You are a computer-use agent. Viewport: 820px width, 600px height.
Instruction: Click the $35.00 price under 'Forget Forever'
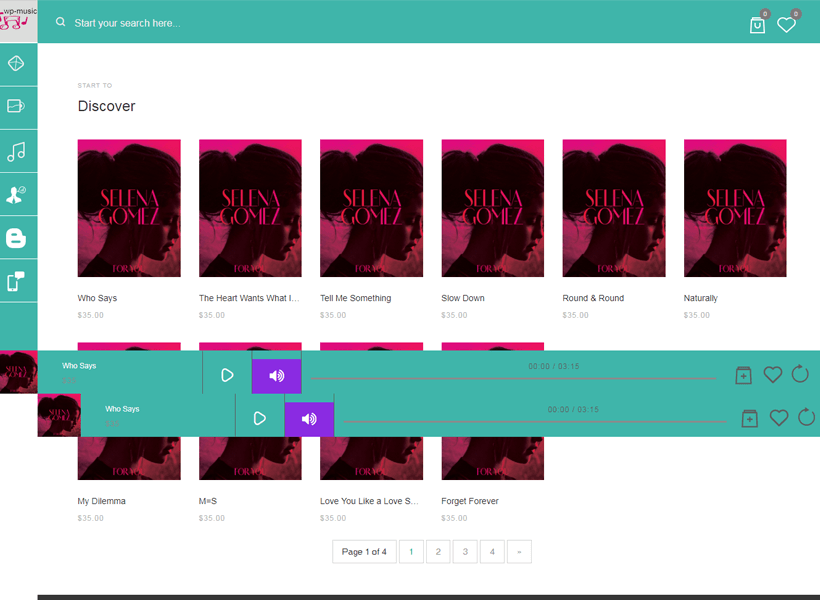[454, 518]
